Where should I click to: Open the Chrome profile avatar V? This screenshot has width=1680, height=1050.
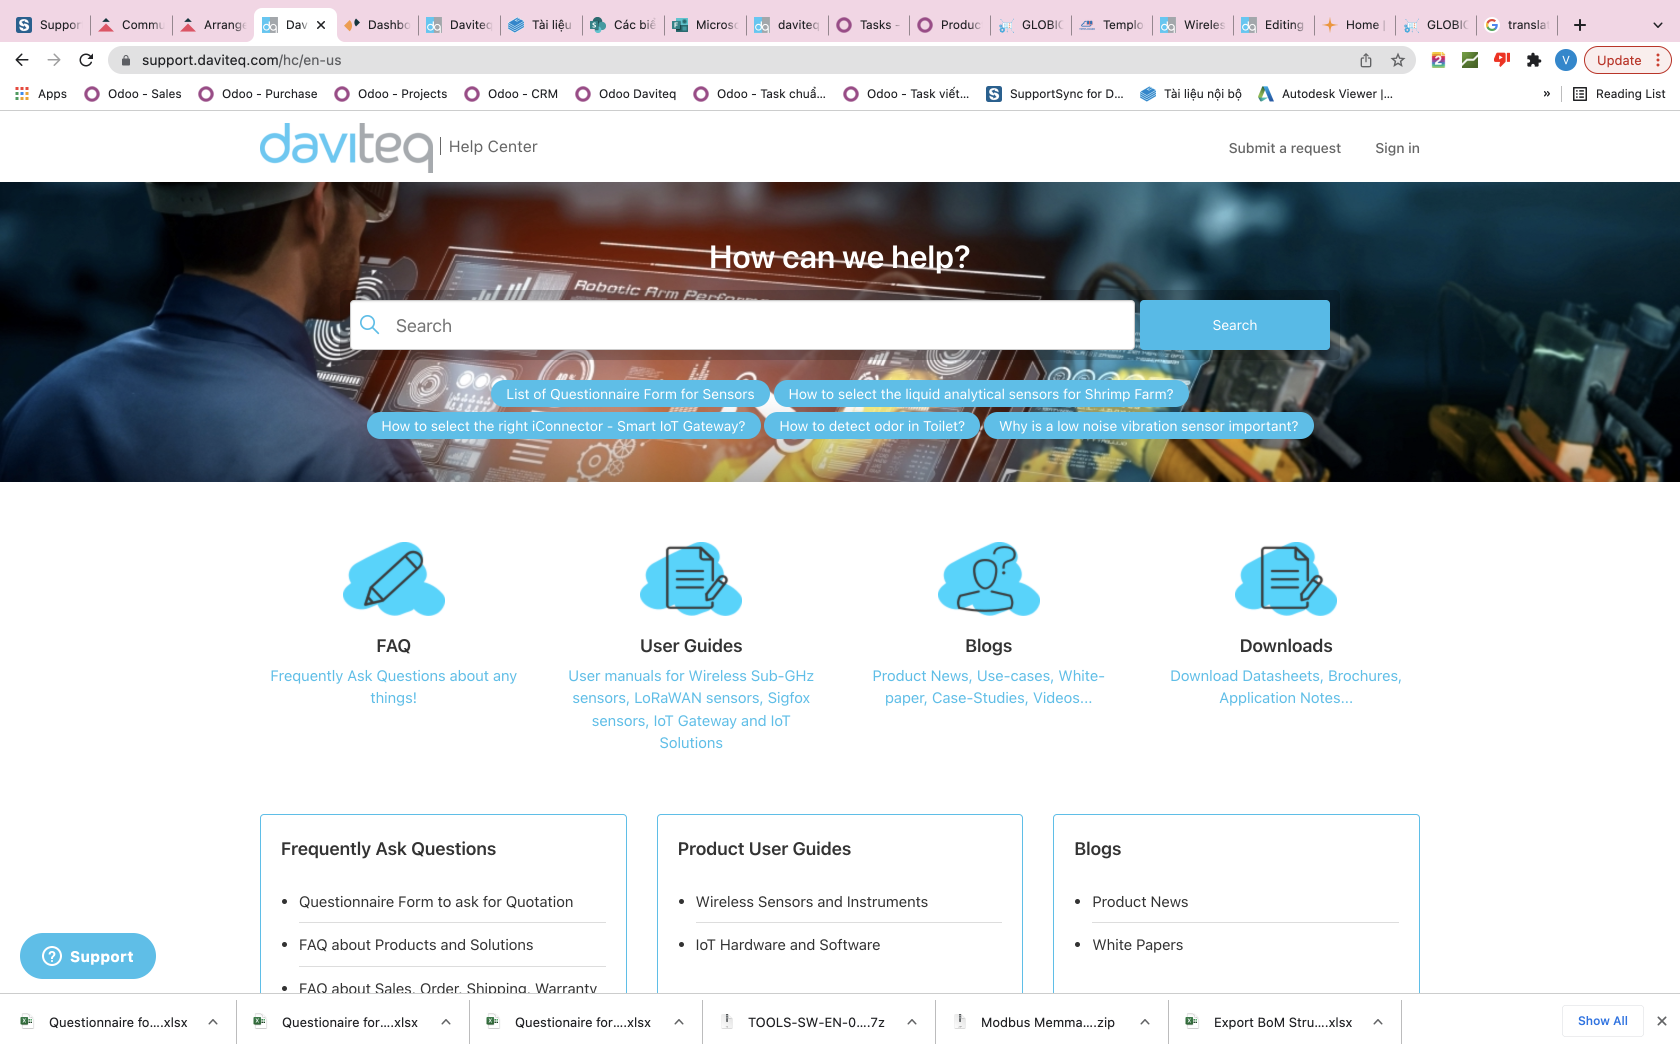point(1566,60)
